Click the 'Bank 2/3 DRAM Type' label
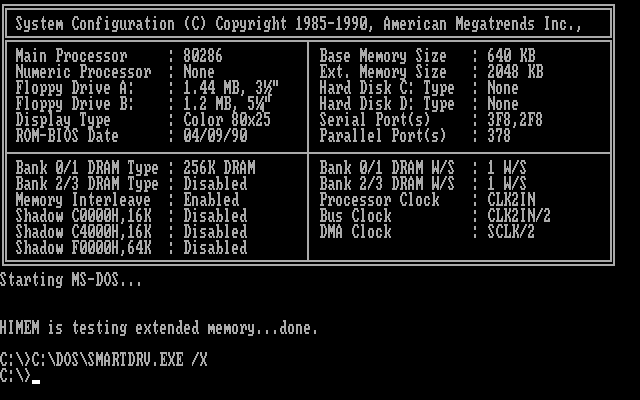The height and width of the screenshot is (400, 640). (87, 184)
